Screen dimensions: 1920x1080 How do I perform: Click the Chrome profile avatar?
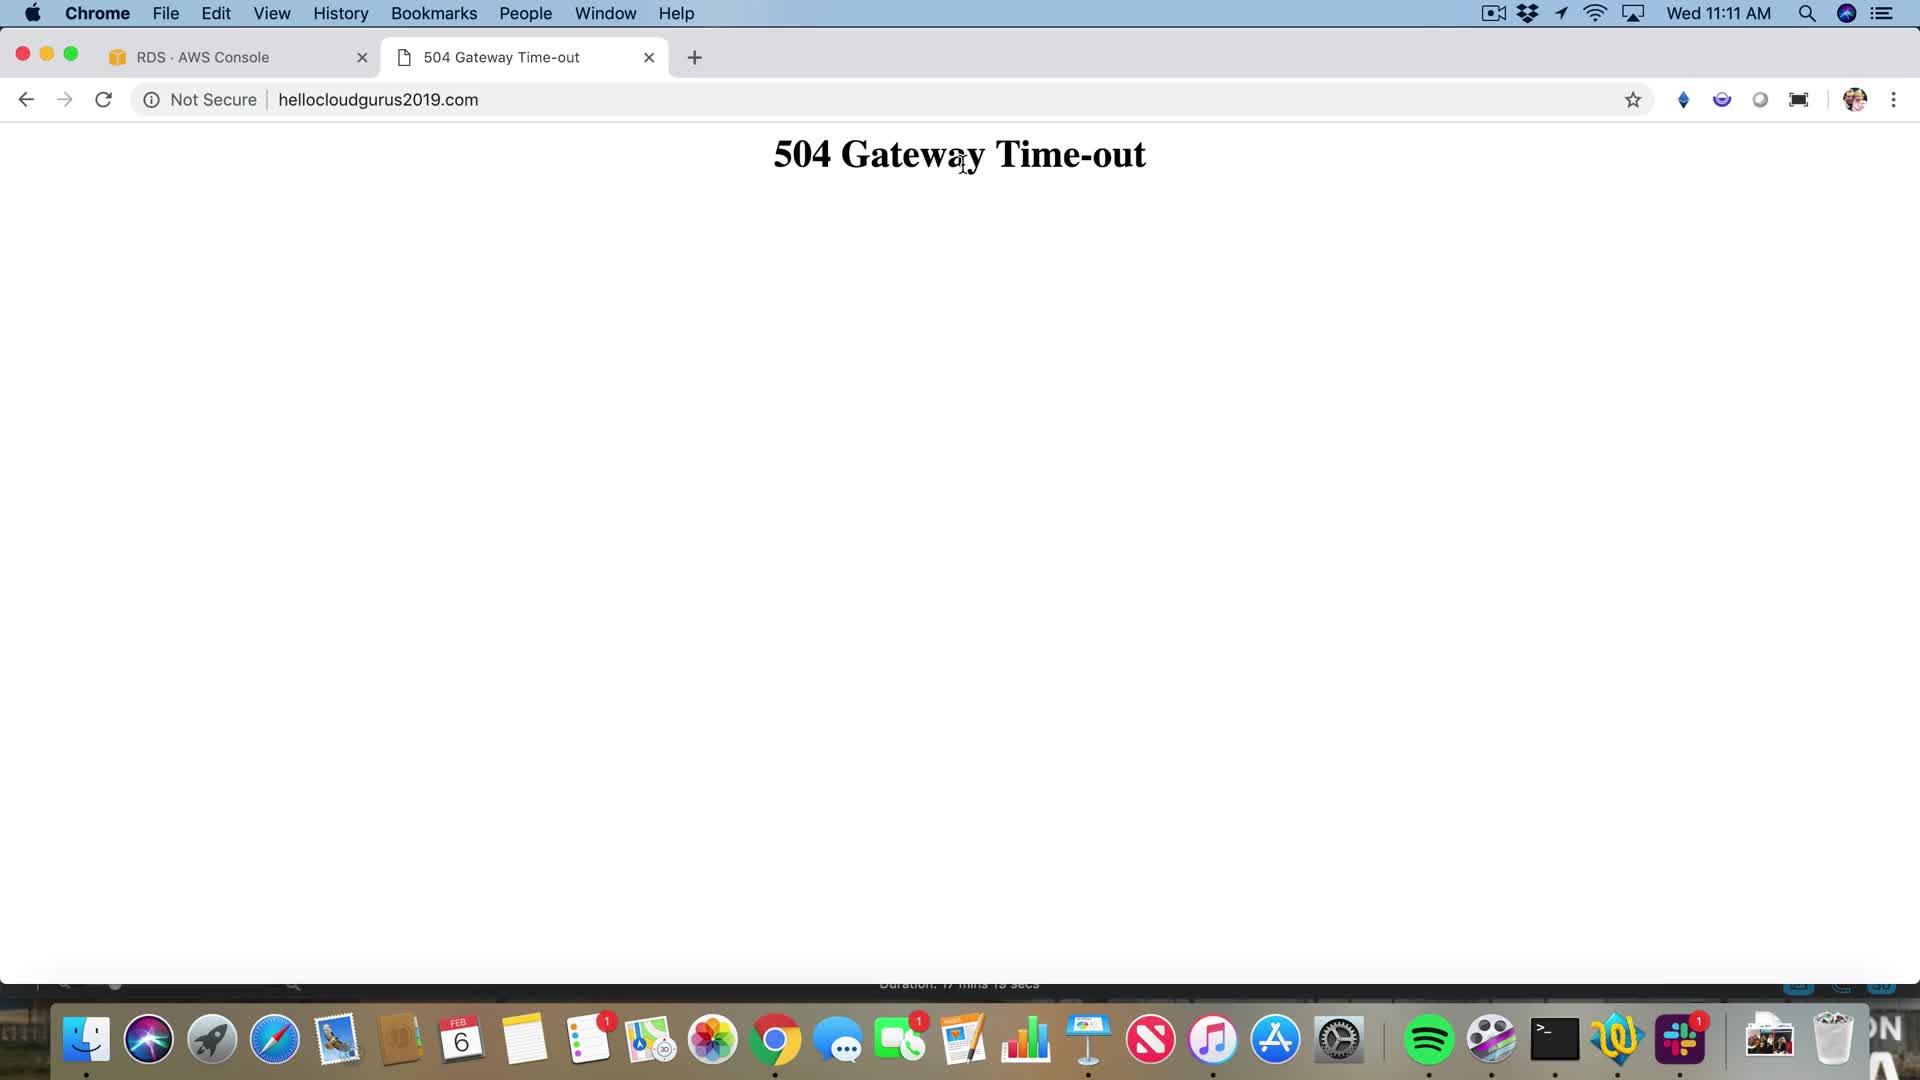click(1855, 99)
